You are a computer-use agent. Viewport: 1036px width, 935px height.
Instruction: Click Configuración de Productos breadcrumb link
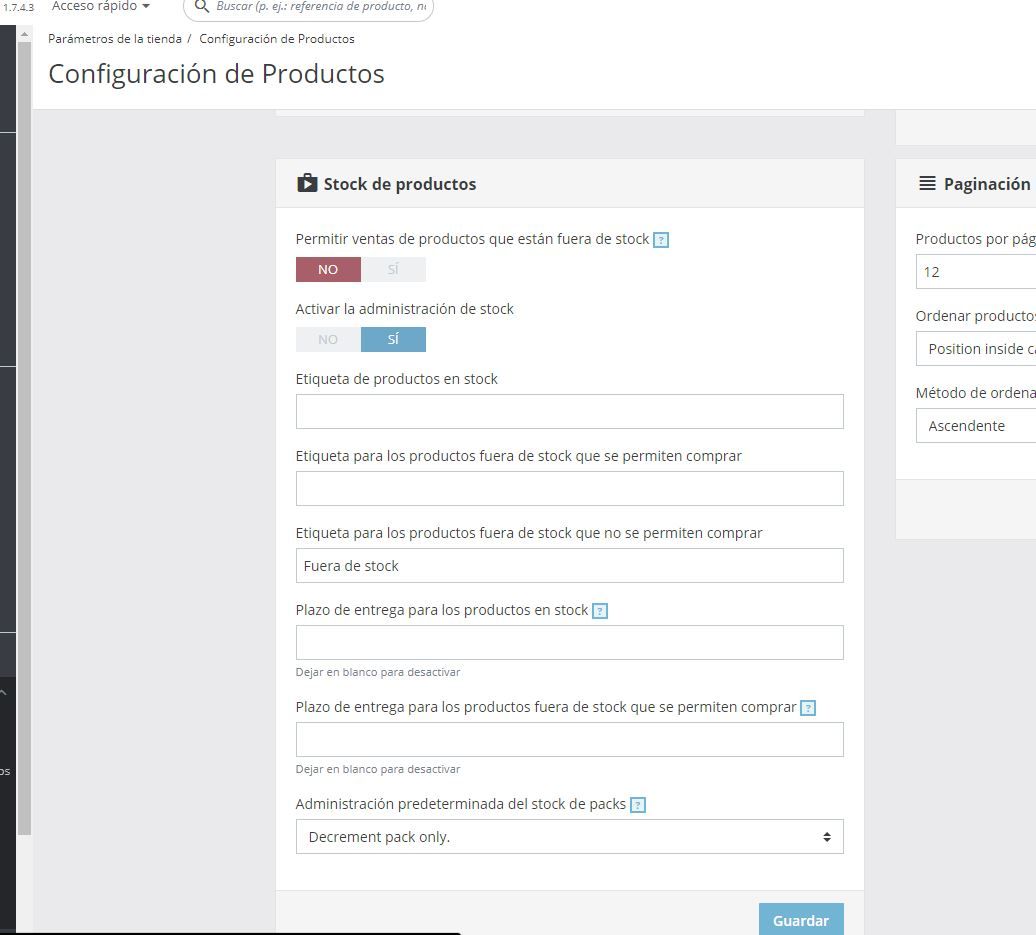point(277,39)
